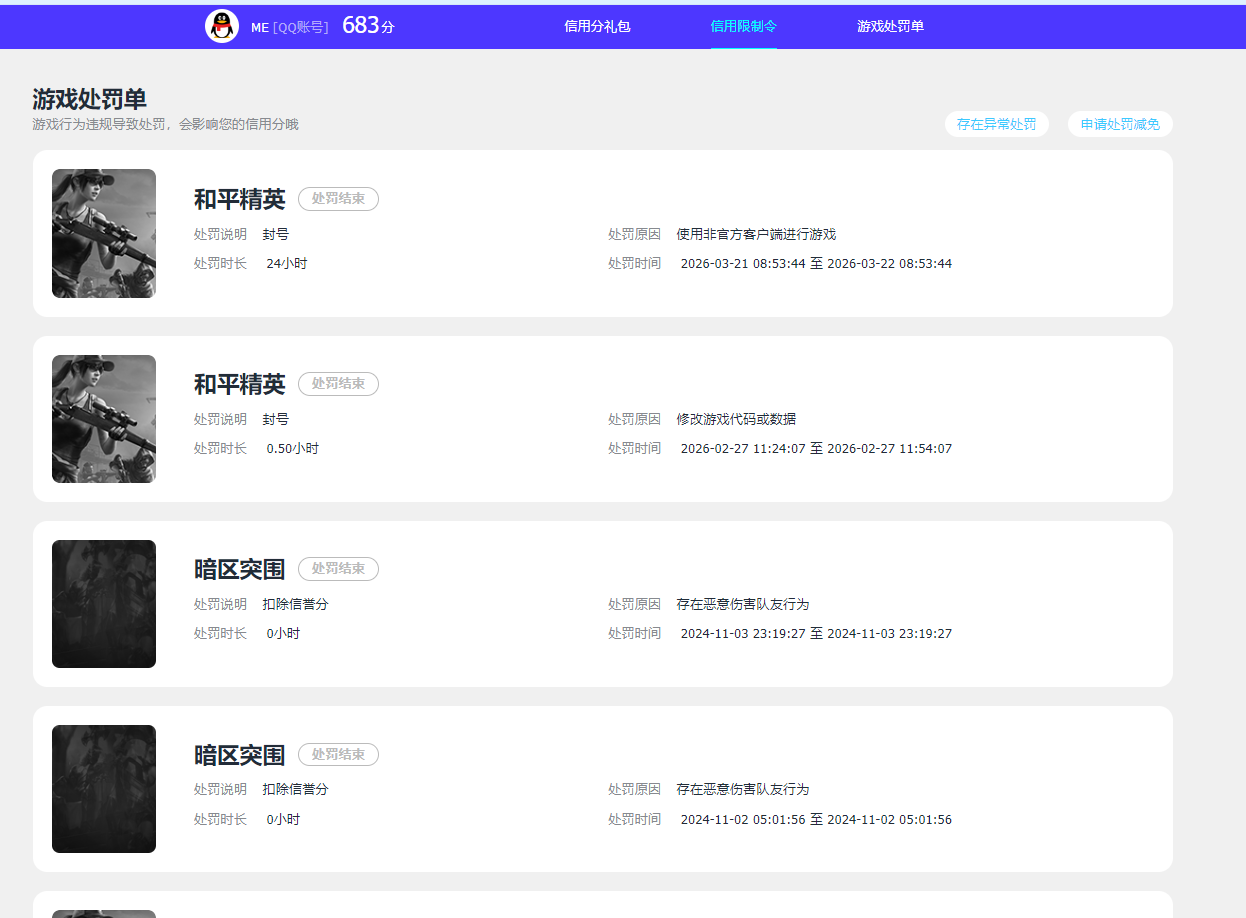Viewport: 1246px width, 918px height.
Task: Open the 信用分礼包 tab
Action: click(597, 26)
